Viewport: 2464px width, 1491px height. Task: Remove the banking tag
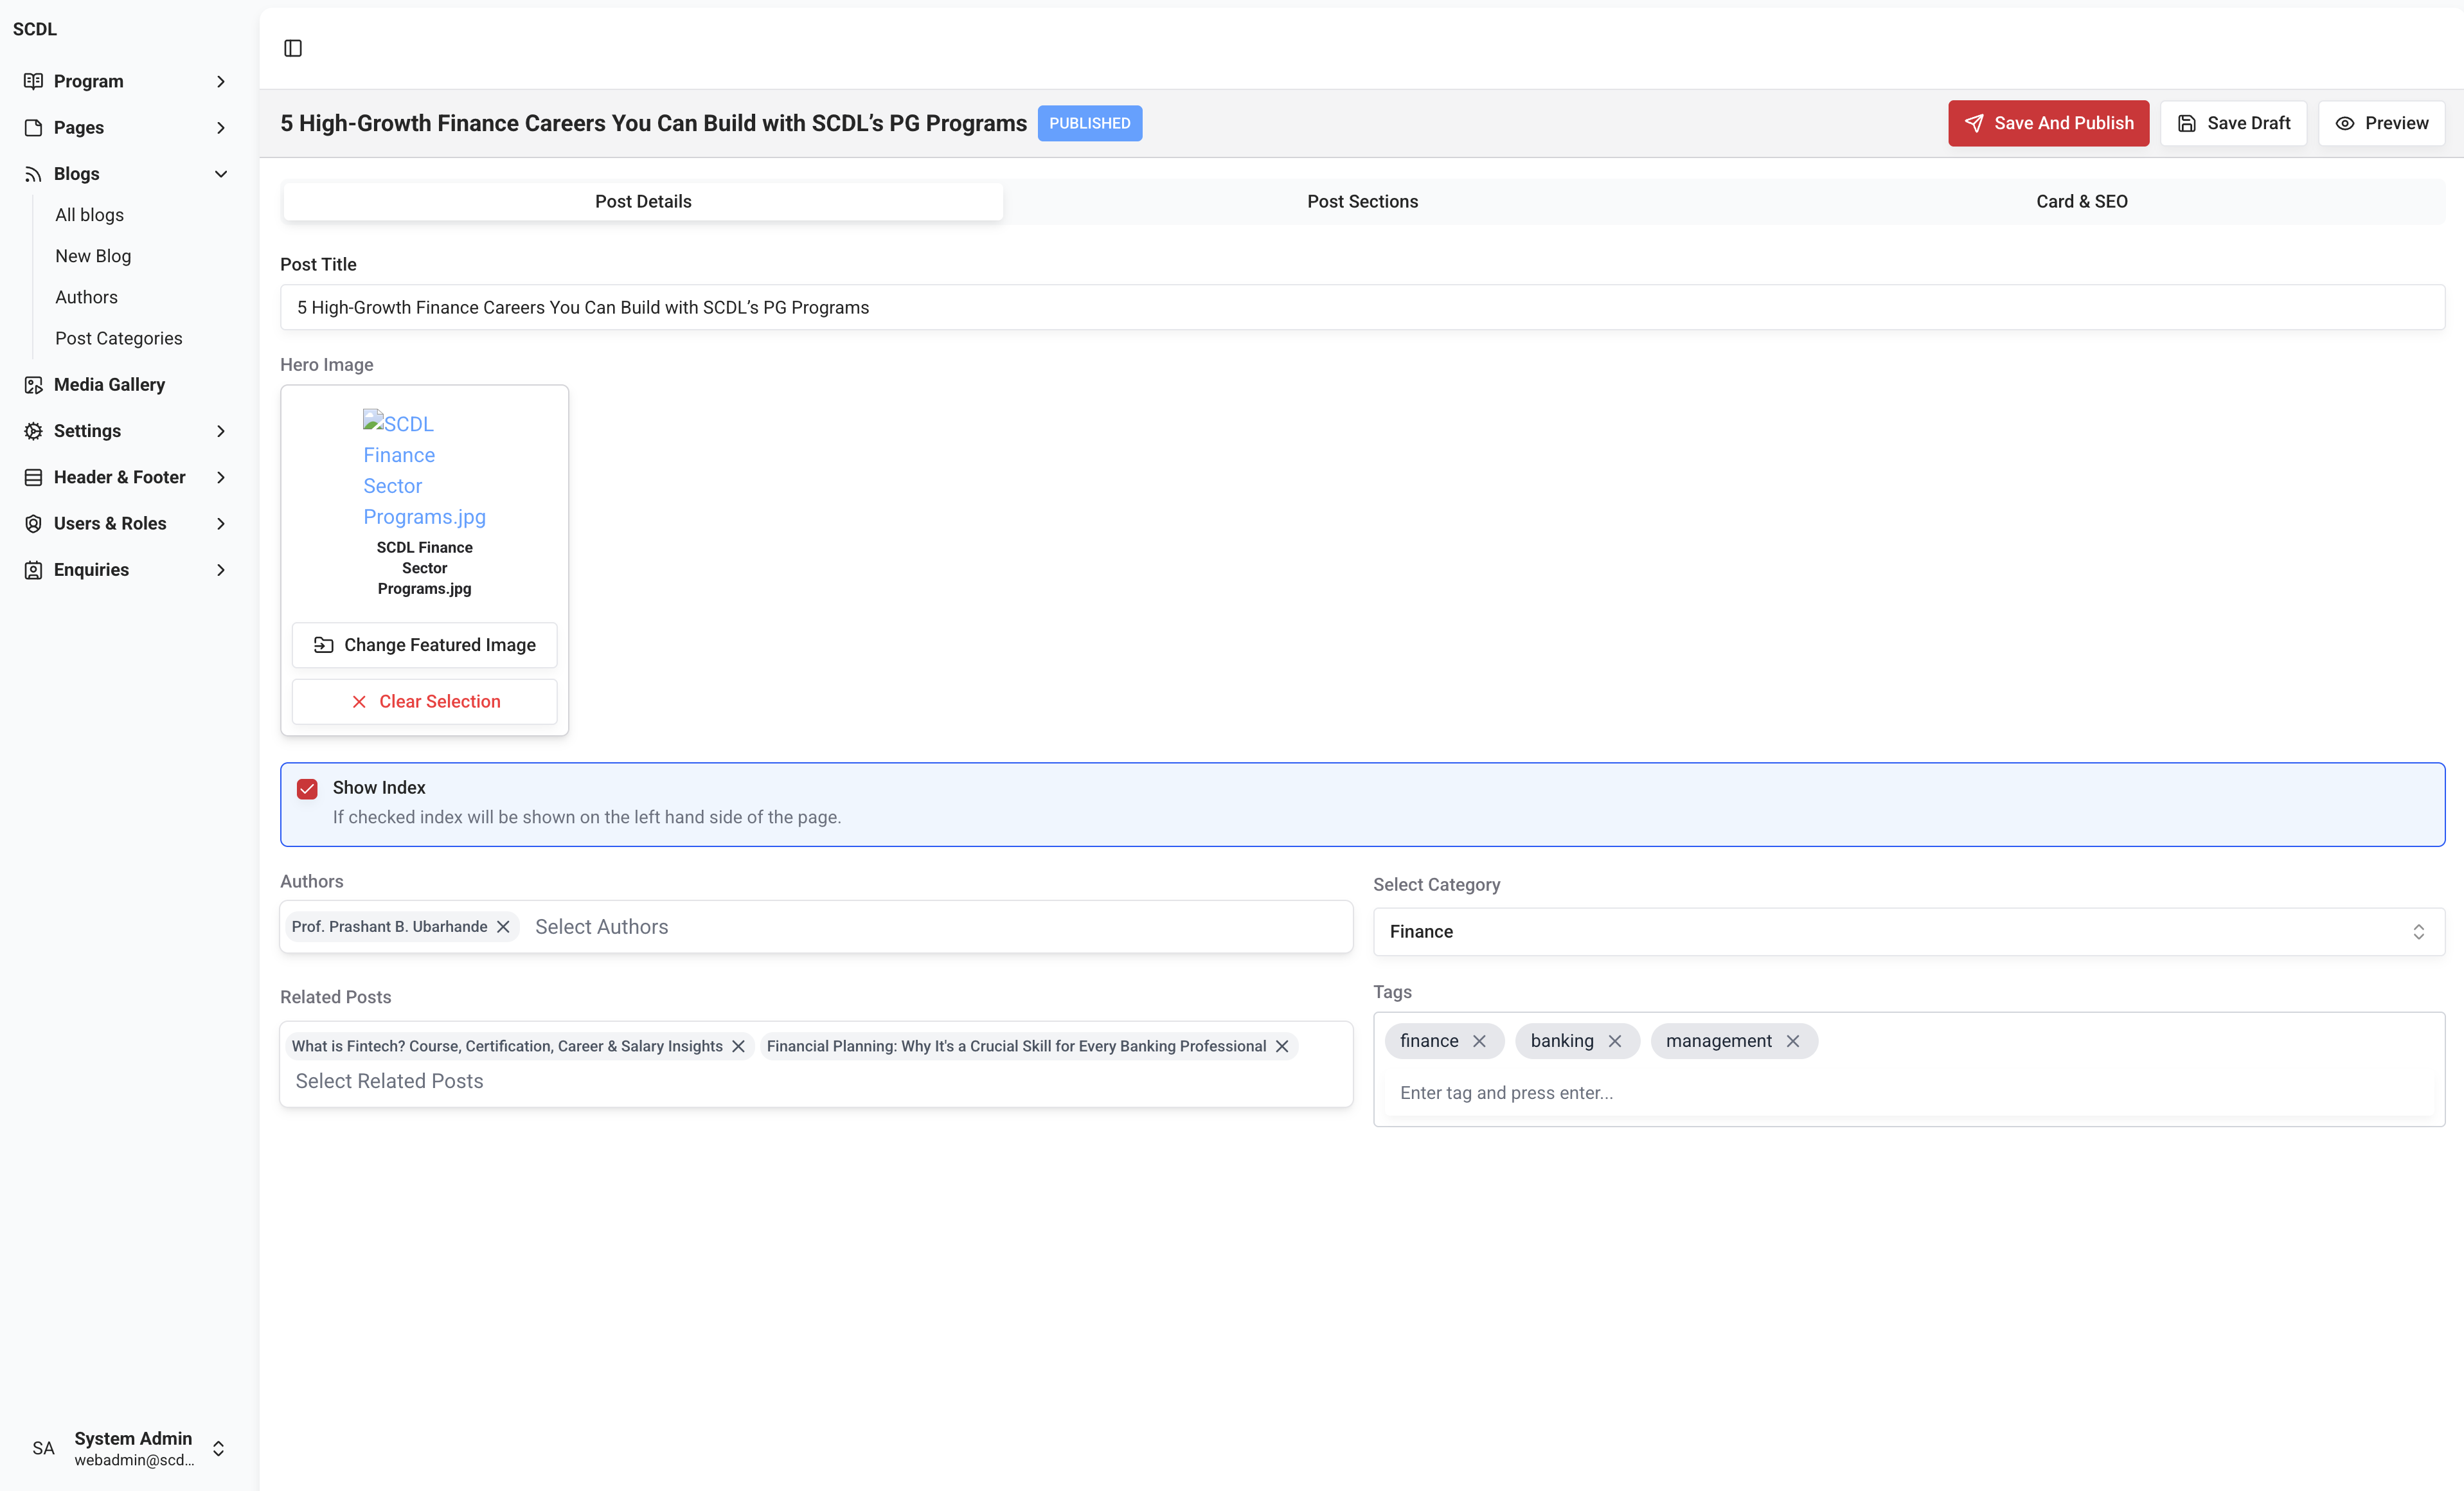coord(1614,1041)
